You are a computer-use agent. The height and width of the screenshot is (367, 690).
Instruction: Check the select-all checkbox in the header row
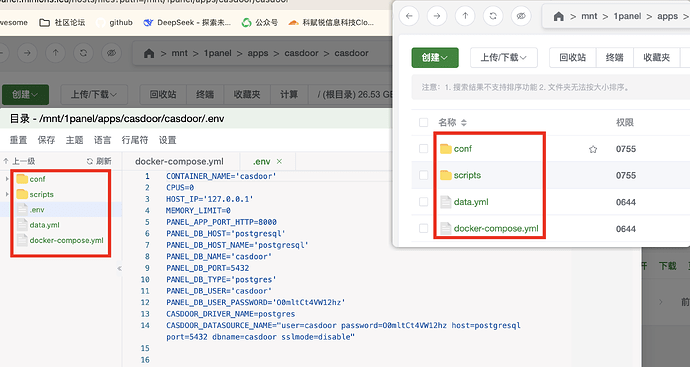(423, 122)
